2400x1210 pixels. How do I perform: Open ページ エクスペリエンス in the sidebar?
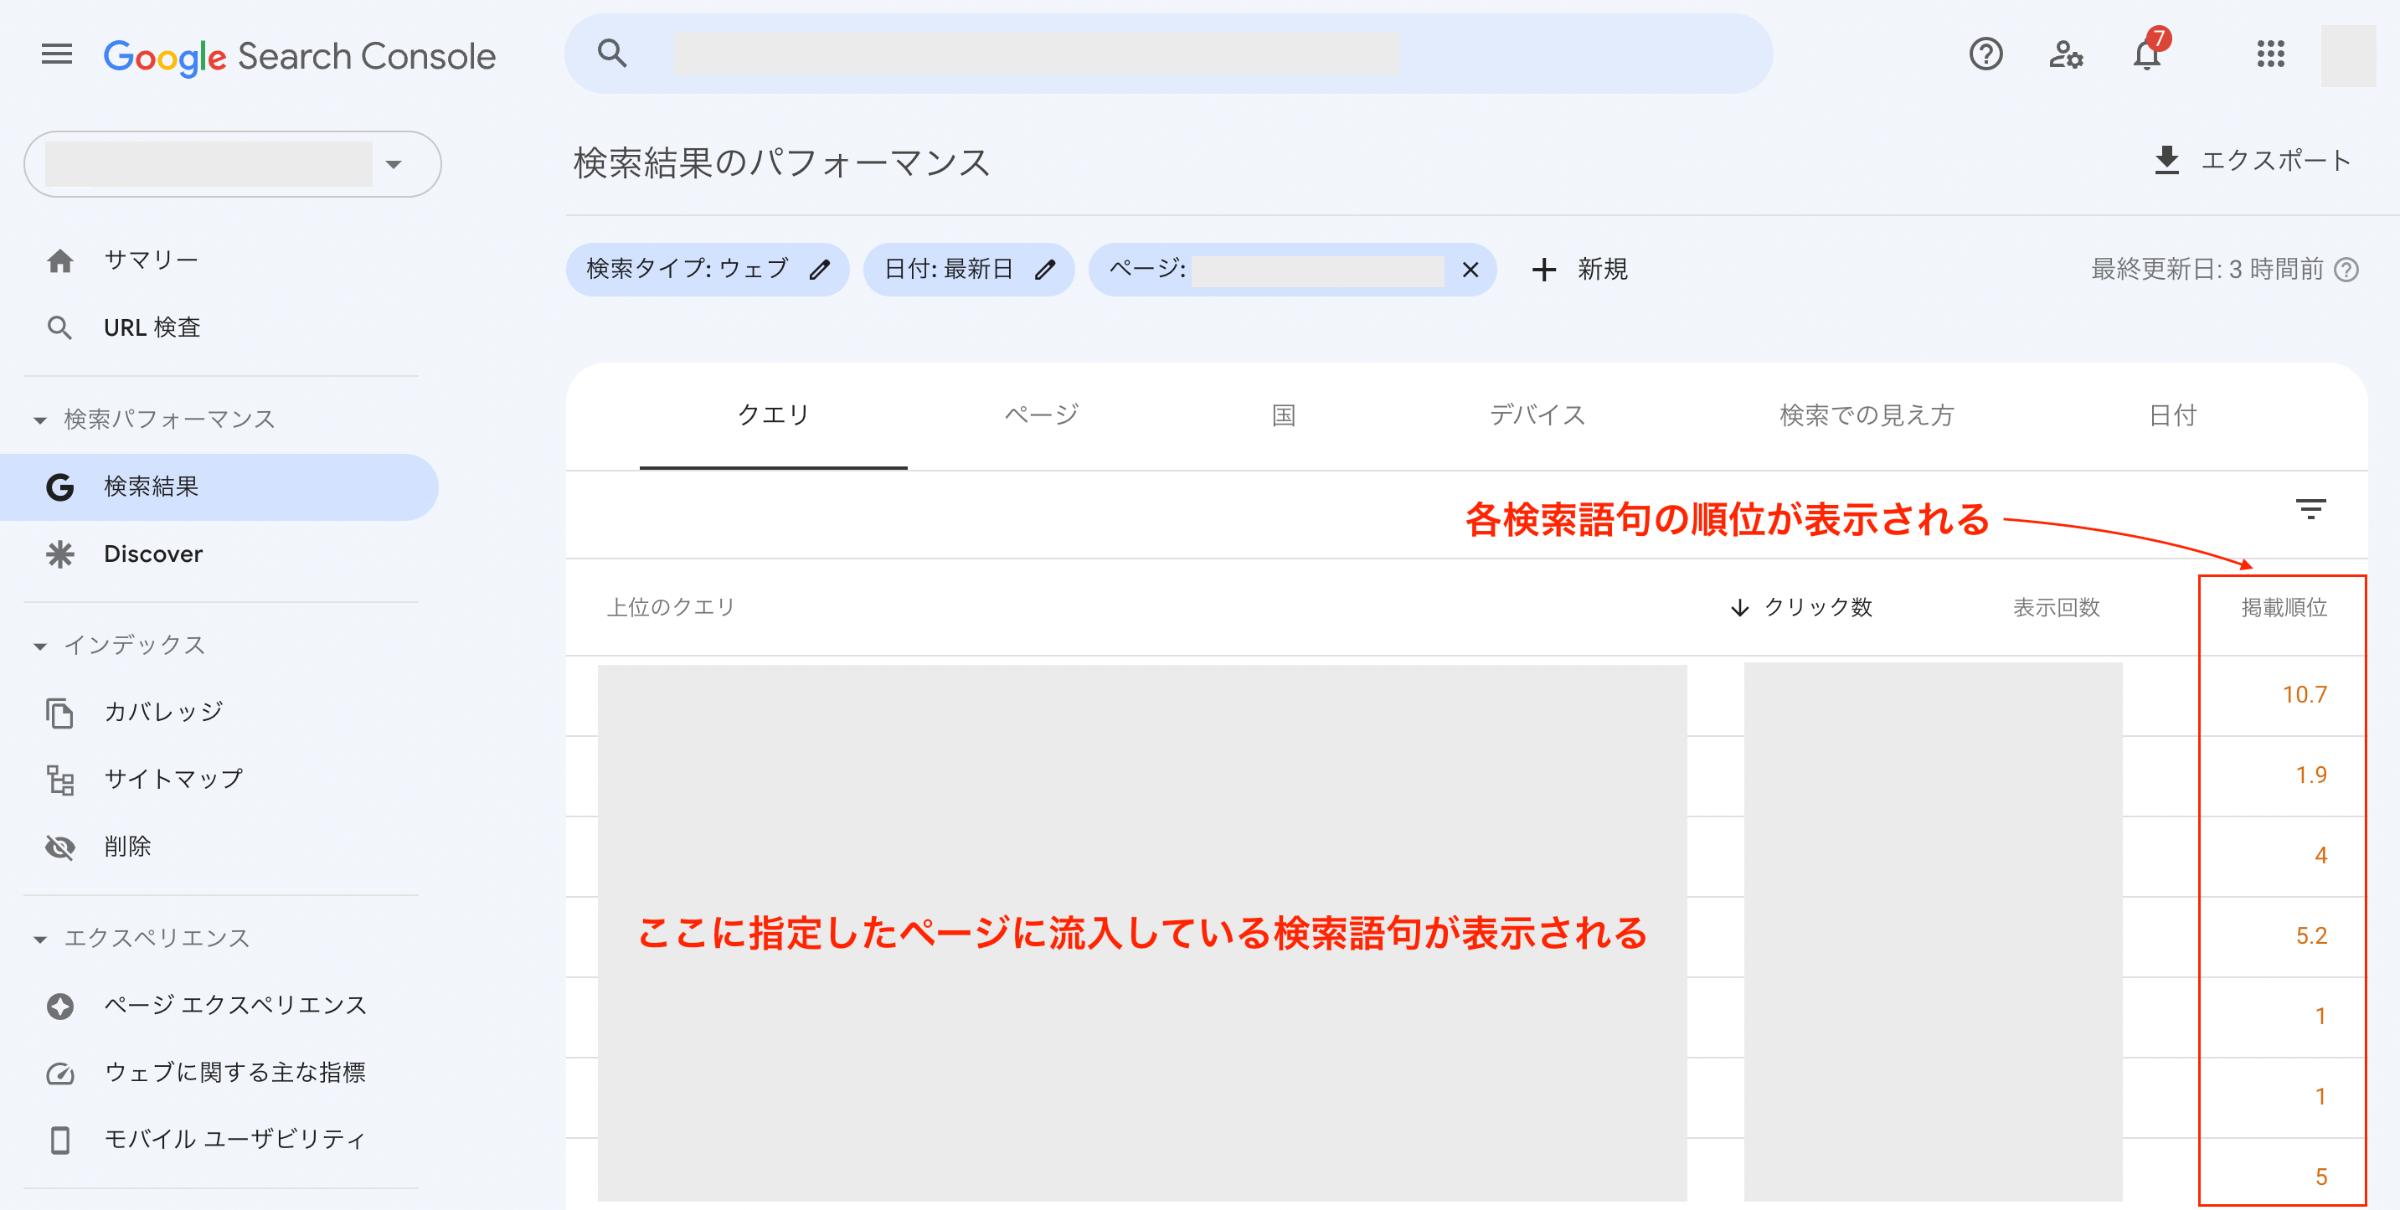pos(236,1005)
